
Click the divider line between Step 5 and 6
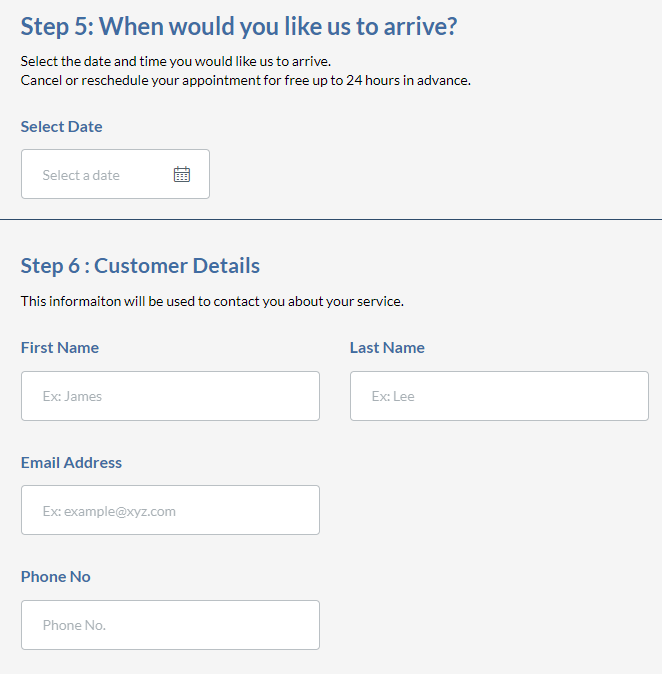pyautogui.click(x=331, y=220)
